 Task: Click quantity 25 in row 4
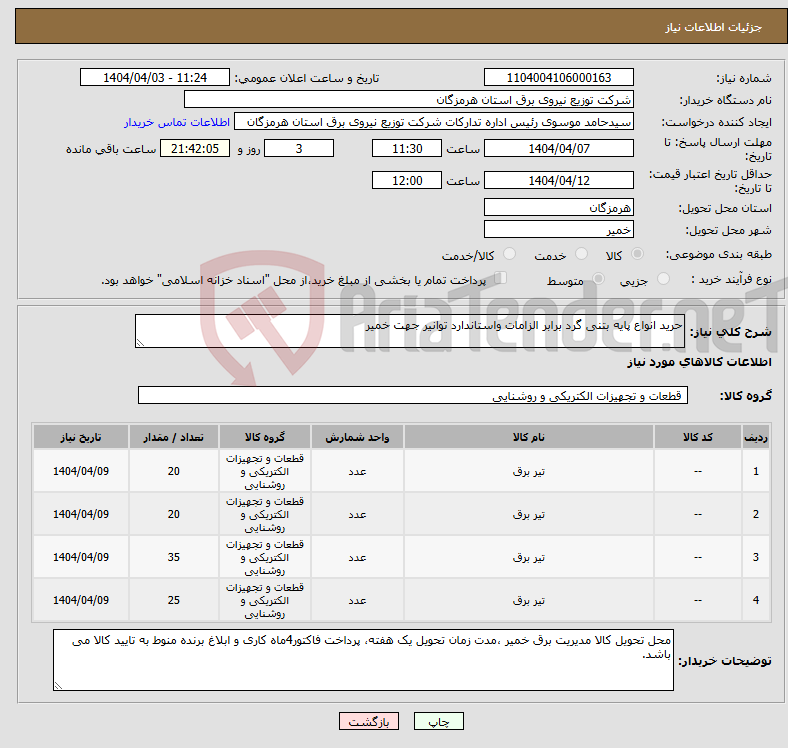pyautogui.click(x=174, y=600)
